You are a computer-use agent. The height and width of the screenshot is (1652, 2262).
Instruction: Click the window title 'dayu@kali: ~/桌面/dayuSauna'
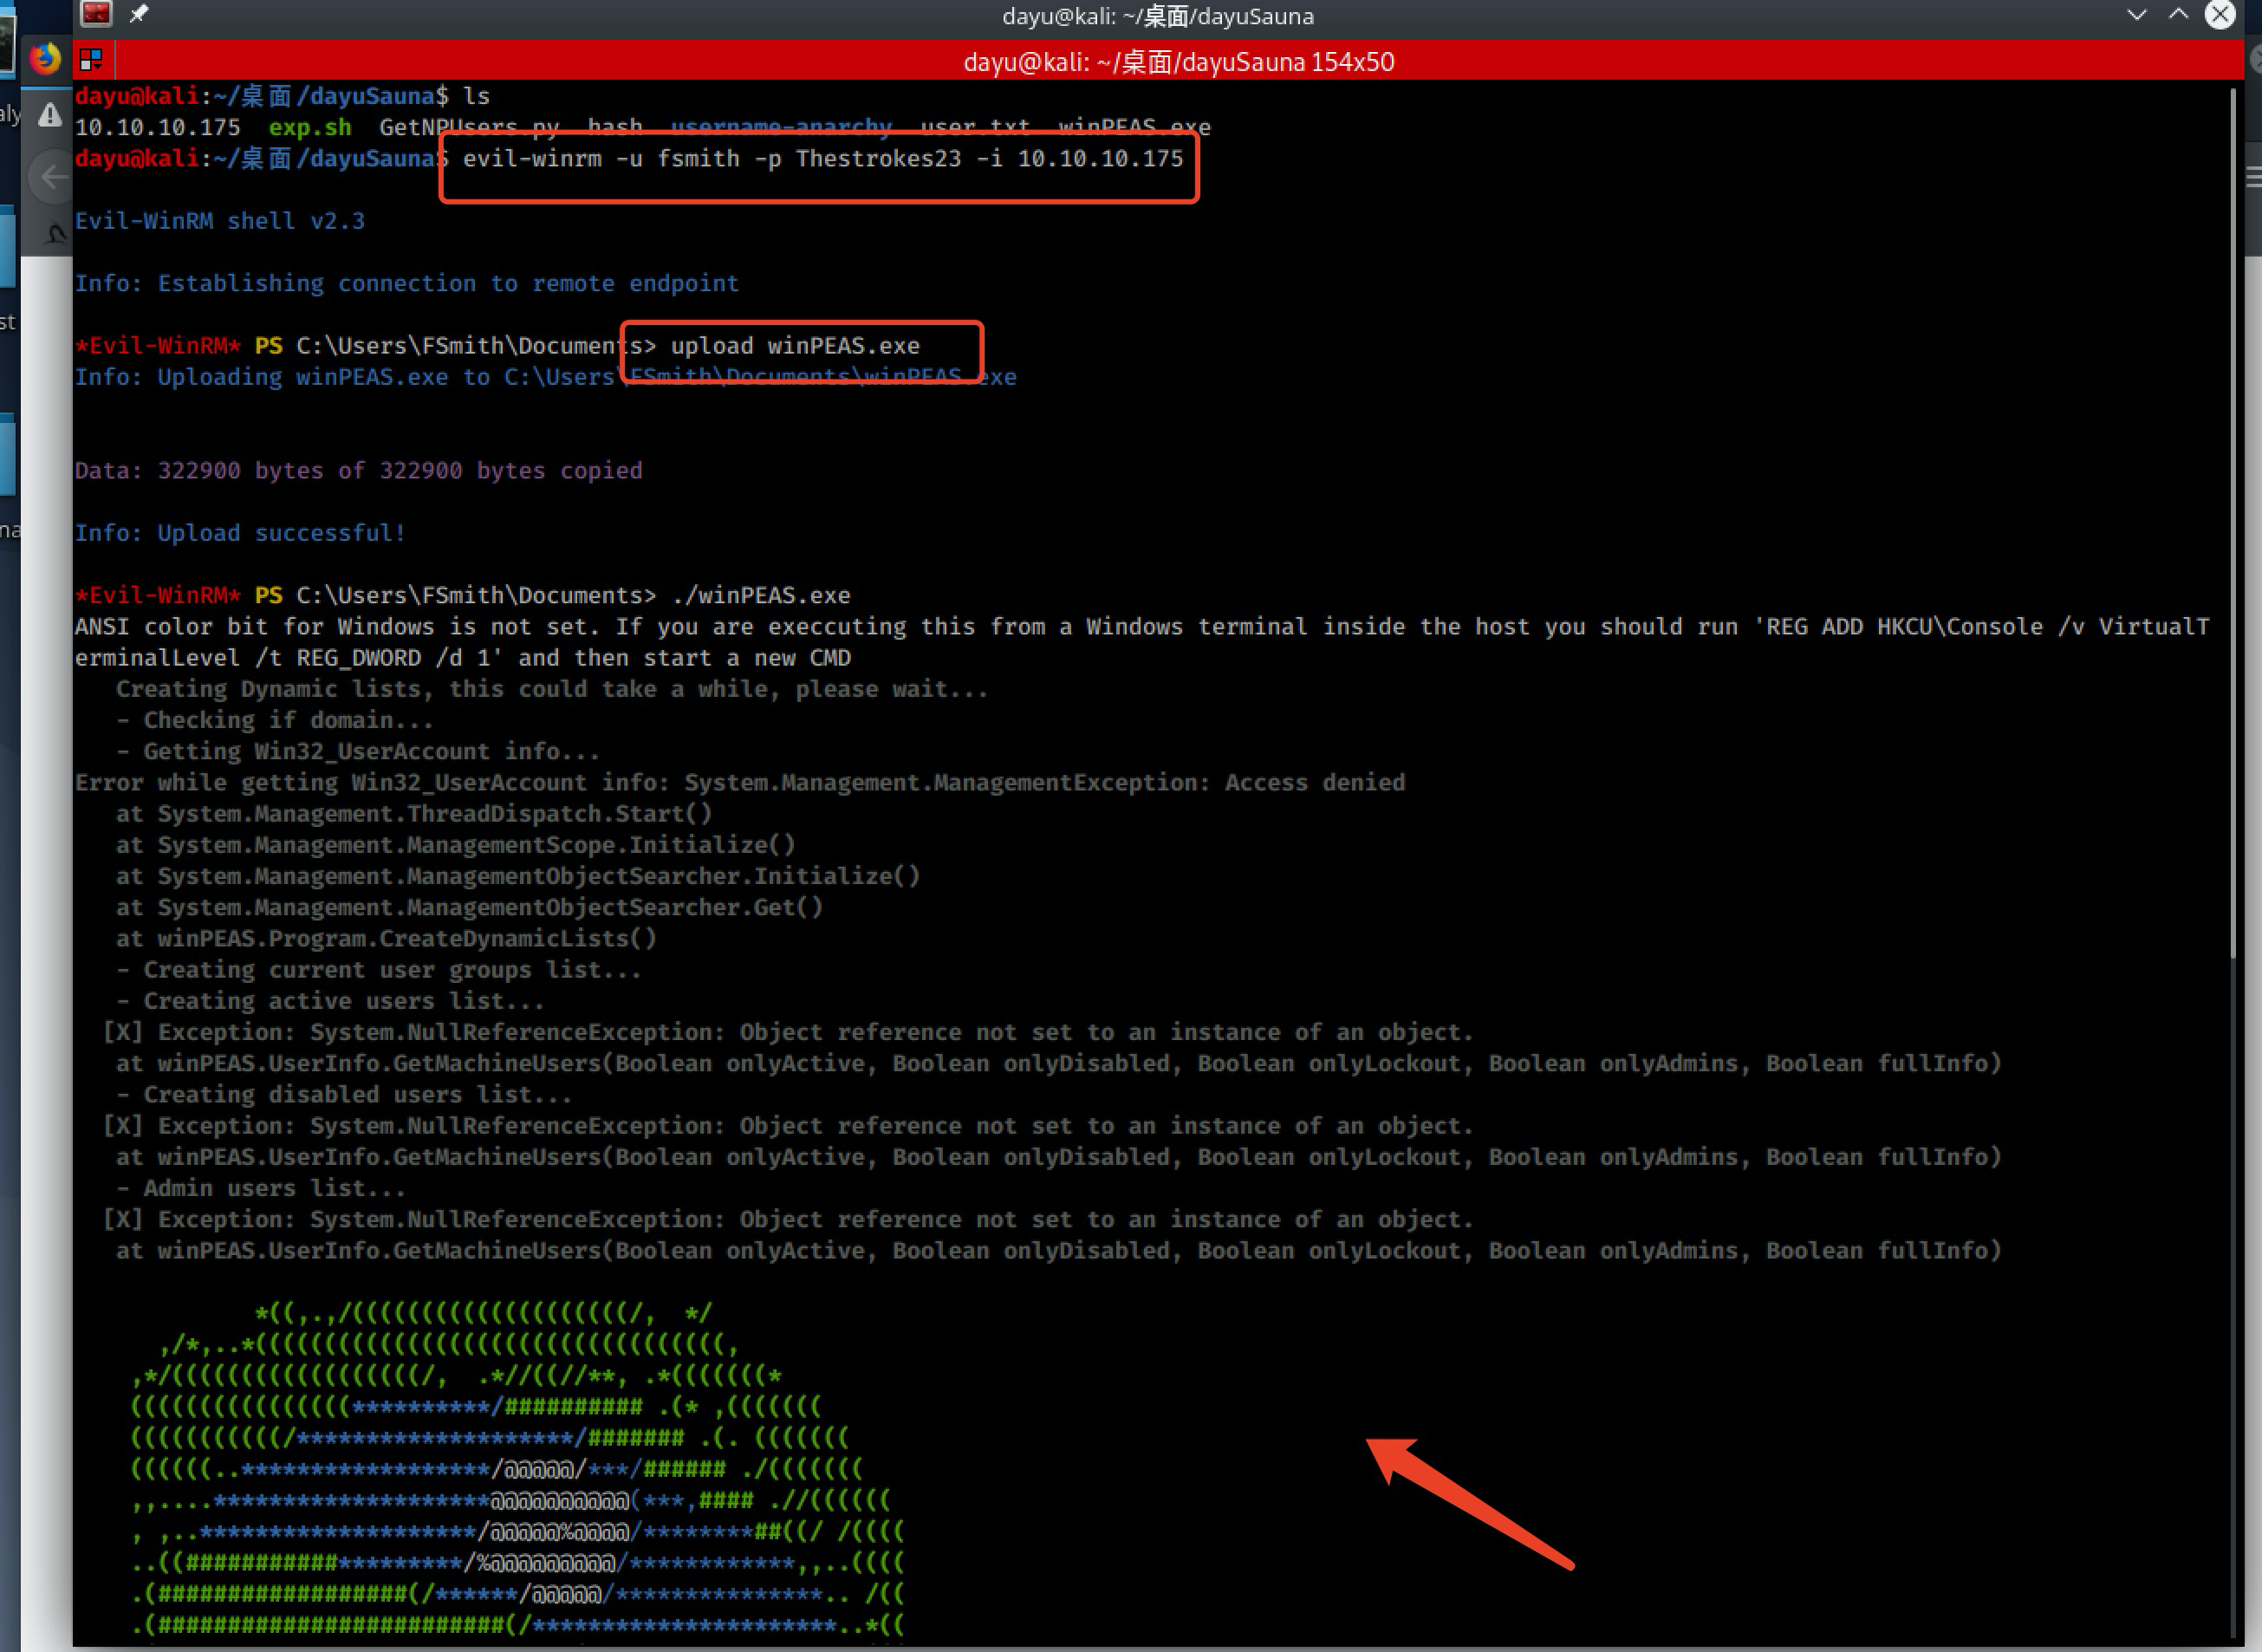click(1158, 16)
